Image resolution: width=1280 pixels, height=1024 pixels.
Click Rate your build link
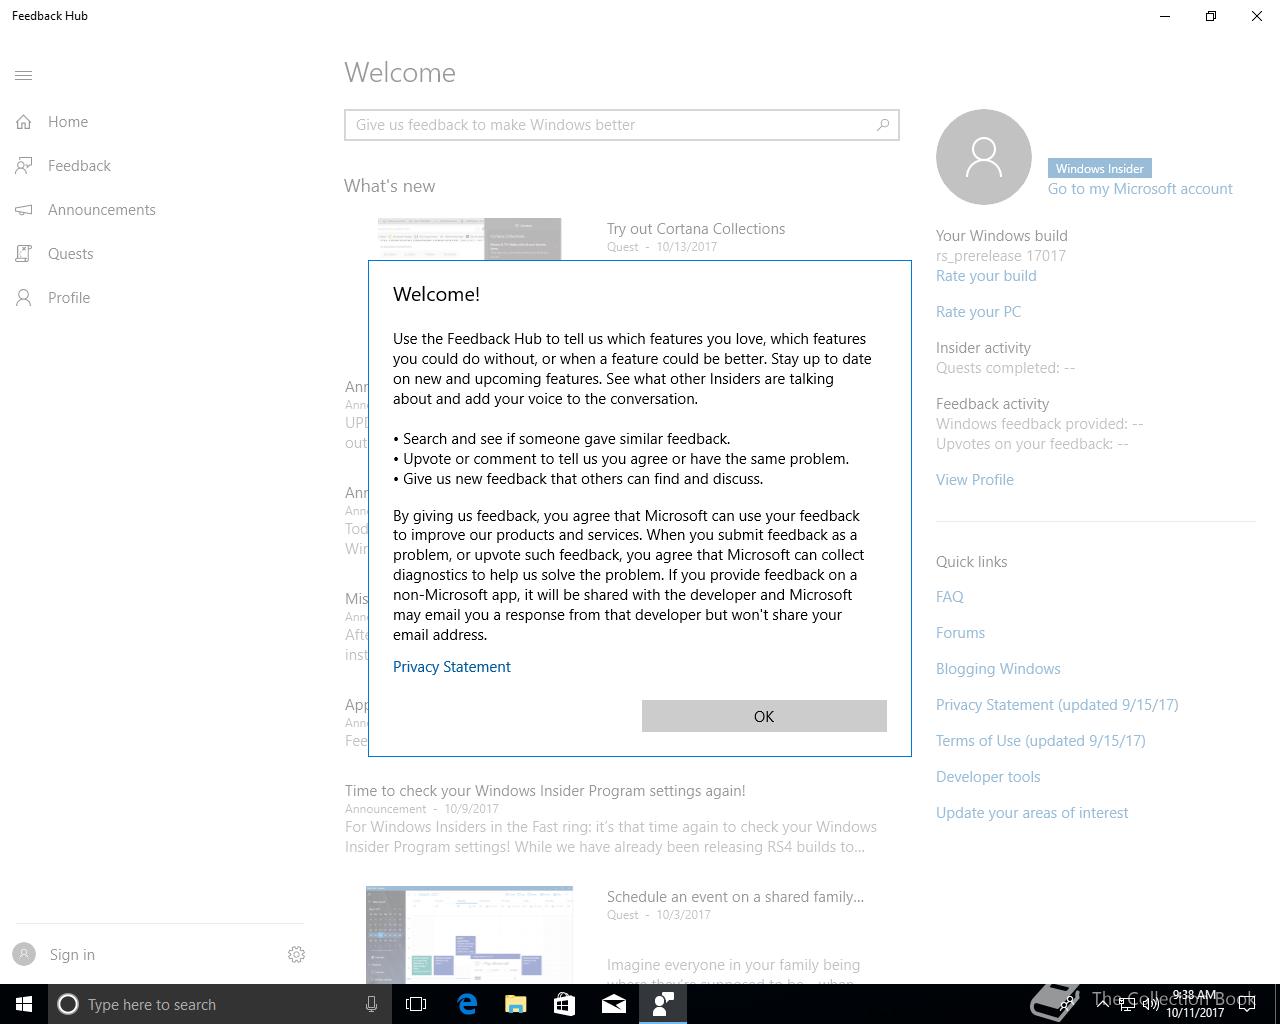point(986,276)
